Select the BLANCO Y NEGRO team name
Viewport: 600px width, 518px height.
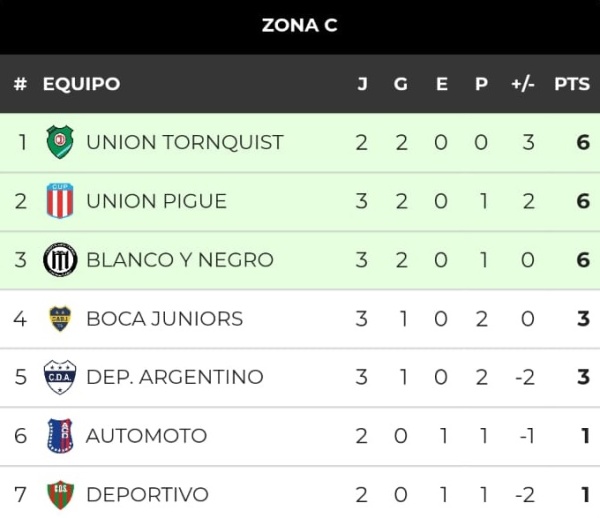(x=180, y=260)
